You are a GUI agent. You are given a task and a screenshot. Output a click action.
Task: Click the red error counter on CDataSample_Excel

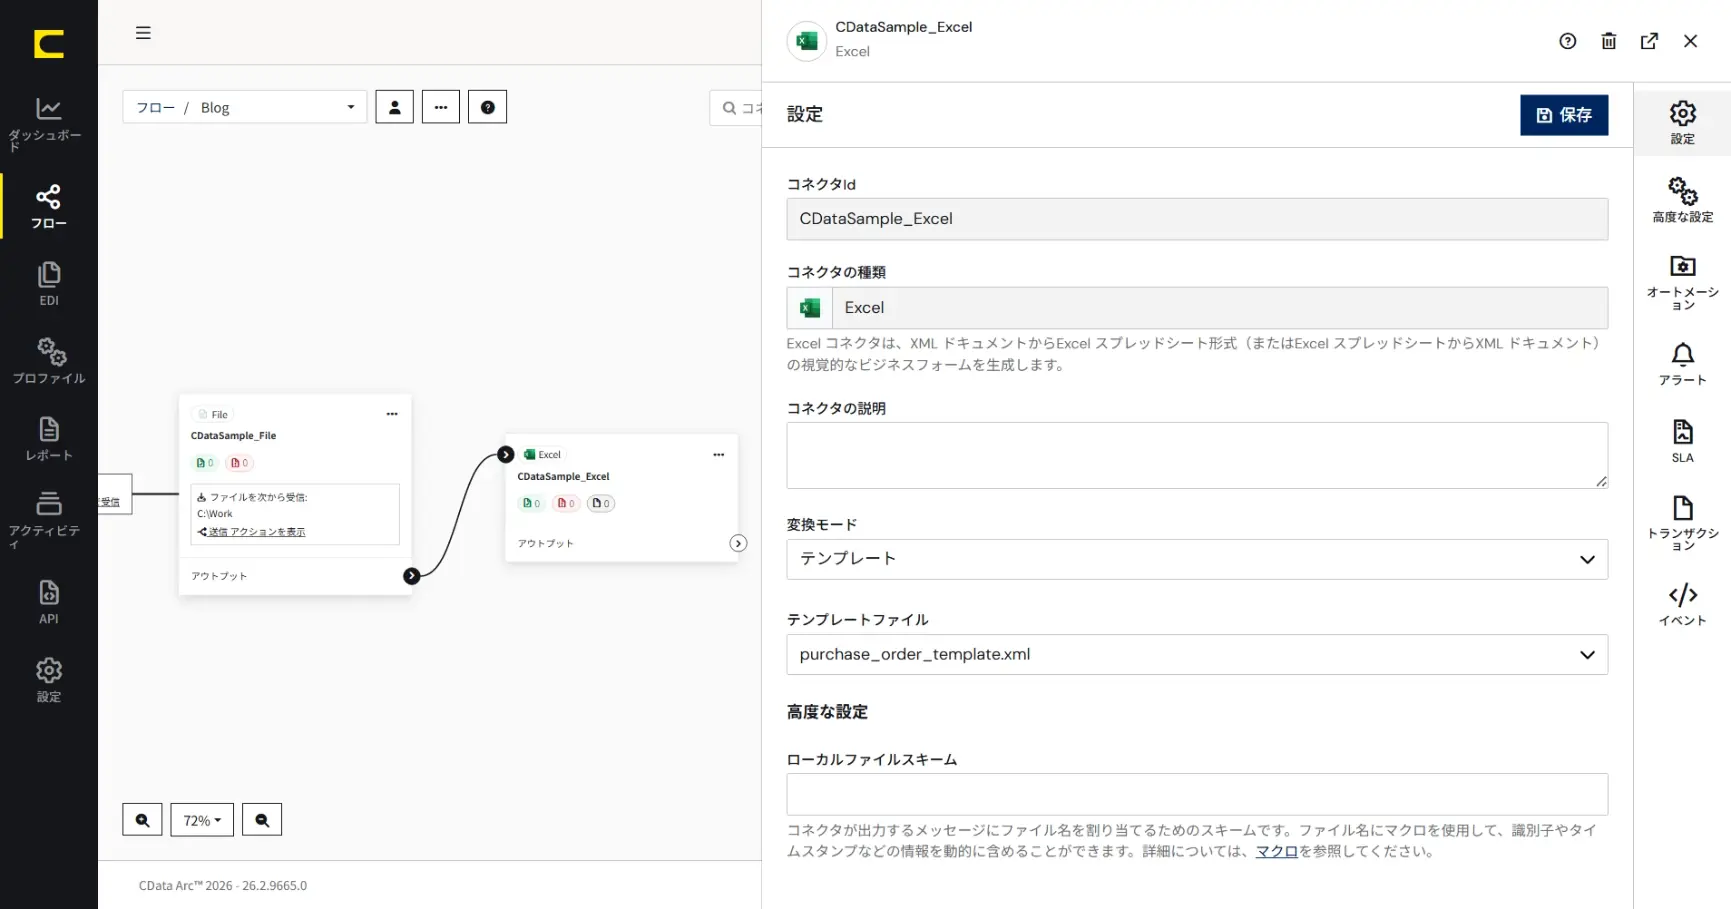pyautogui.click(x=566, y=503)
